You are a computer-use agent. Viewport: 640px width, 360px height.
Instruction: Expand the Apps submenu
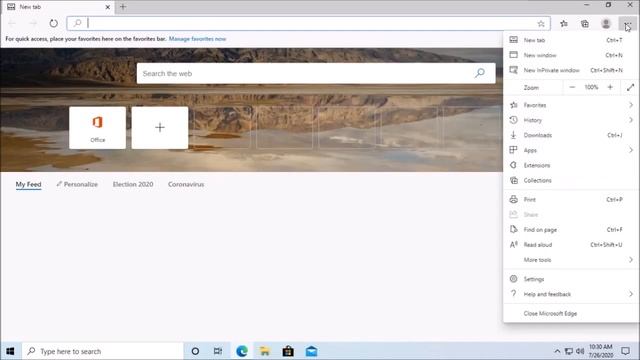571,150
